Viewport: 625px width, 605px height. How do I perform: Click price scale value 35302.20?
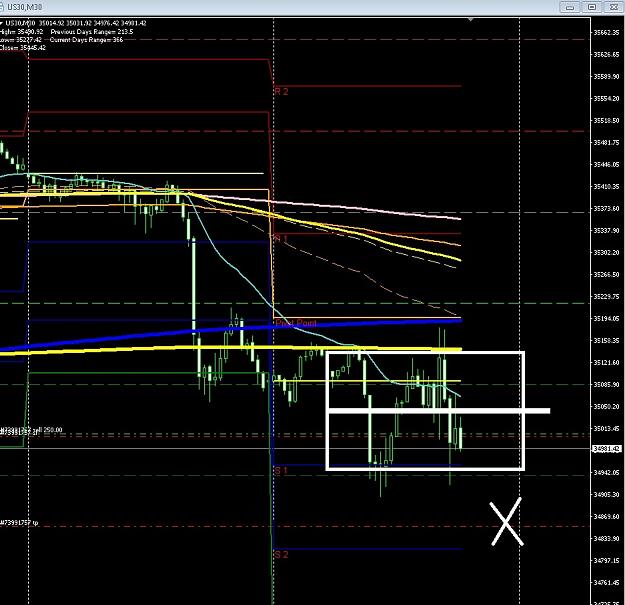607,253
